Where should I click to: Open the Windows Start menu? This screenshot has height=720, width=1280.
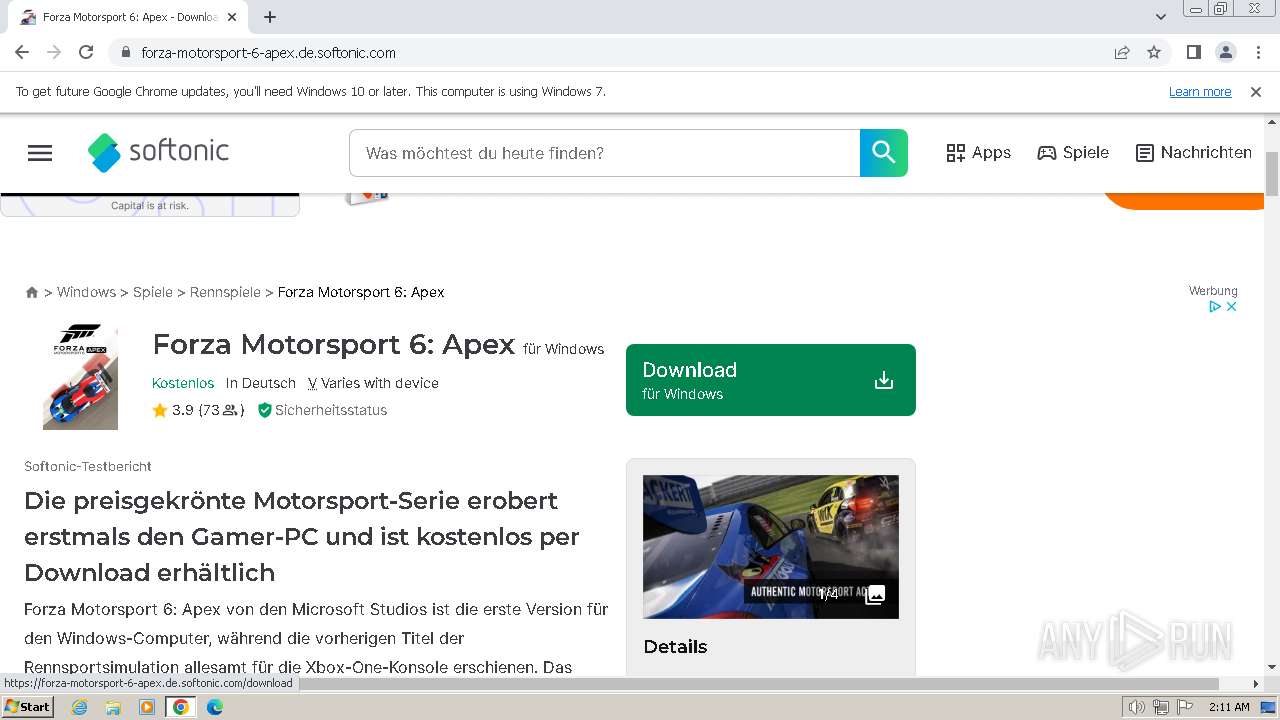pyautogui.click(x=27, y=707)
